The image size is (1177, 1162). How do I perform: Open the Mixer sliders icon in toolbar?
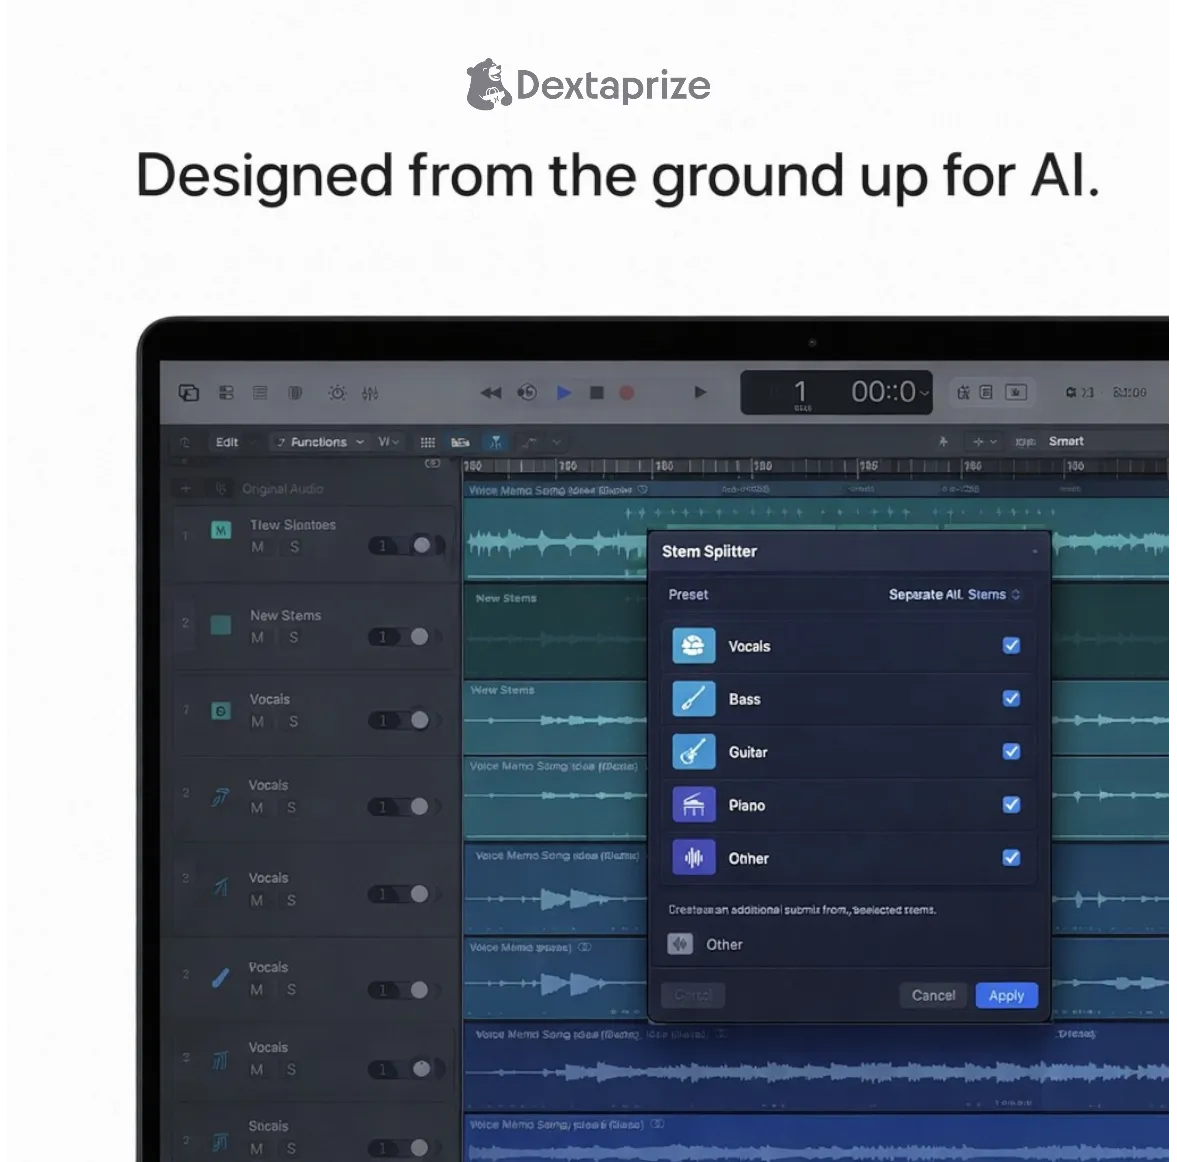coord(370,393)
